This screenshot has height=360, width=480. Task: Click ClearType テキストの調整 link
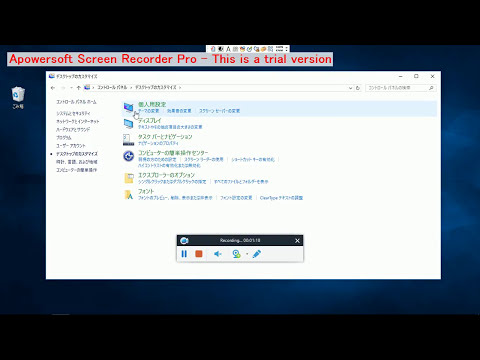tap(281, 198)
